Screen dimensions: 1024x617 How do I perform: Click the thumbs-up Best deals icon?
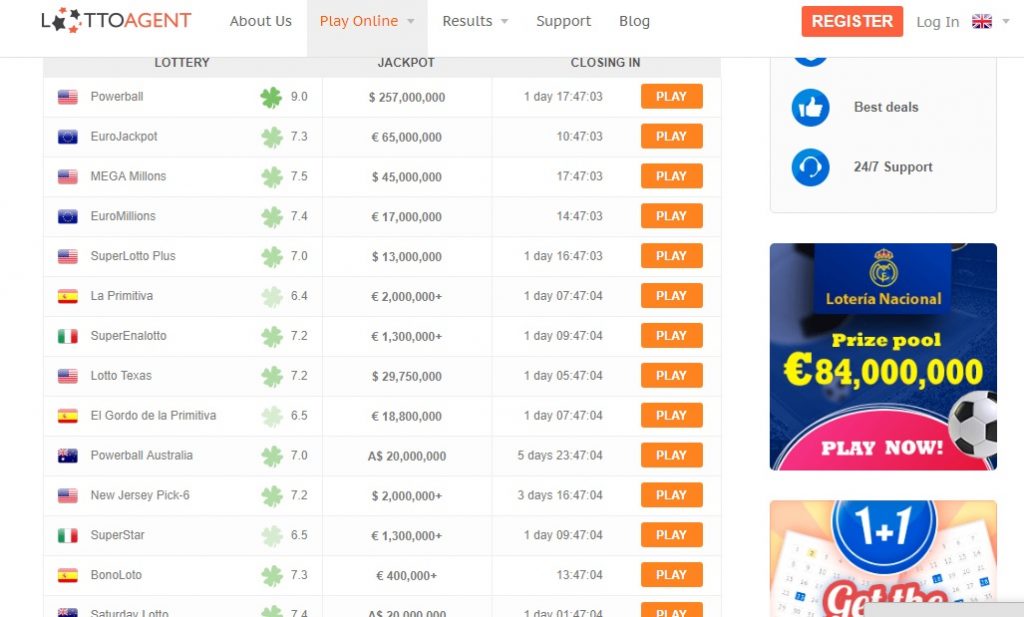810,108
